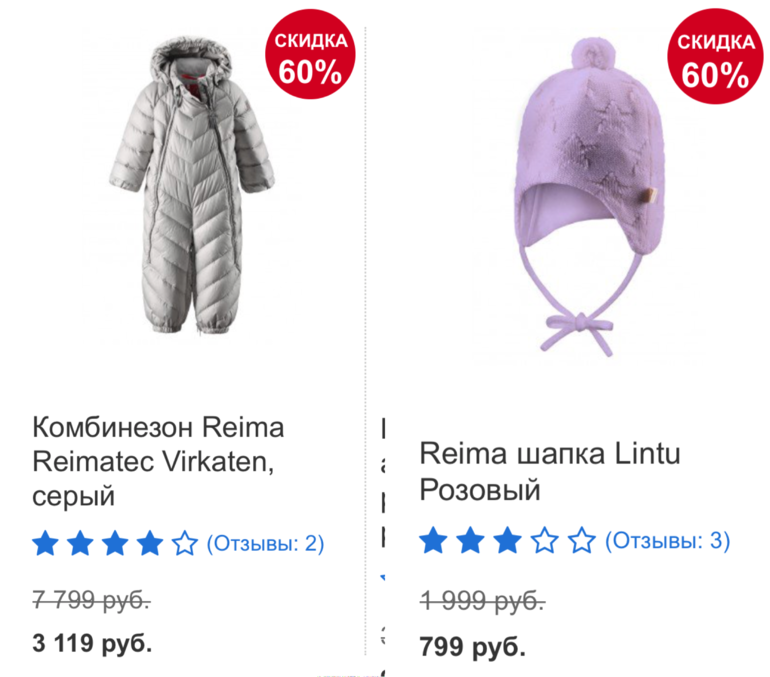Viewport: 770px width, 677px height.
Task: Click the empty fifth star under the Lintu hat
Action: pyautogui.click(x=581, y=542)
